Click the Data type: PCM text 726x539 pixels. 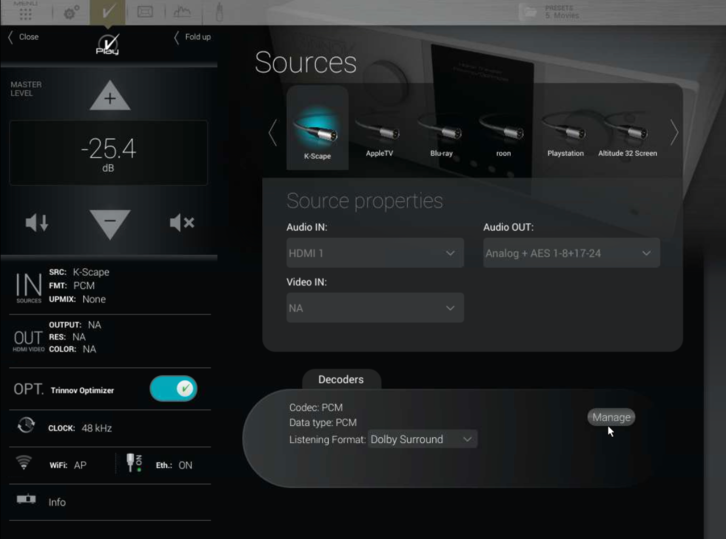(x=323, y=423)
